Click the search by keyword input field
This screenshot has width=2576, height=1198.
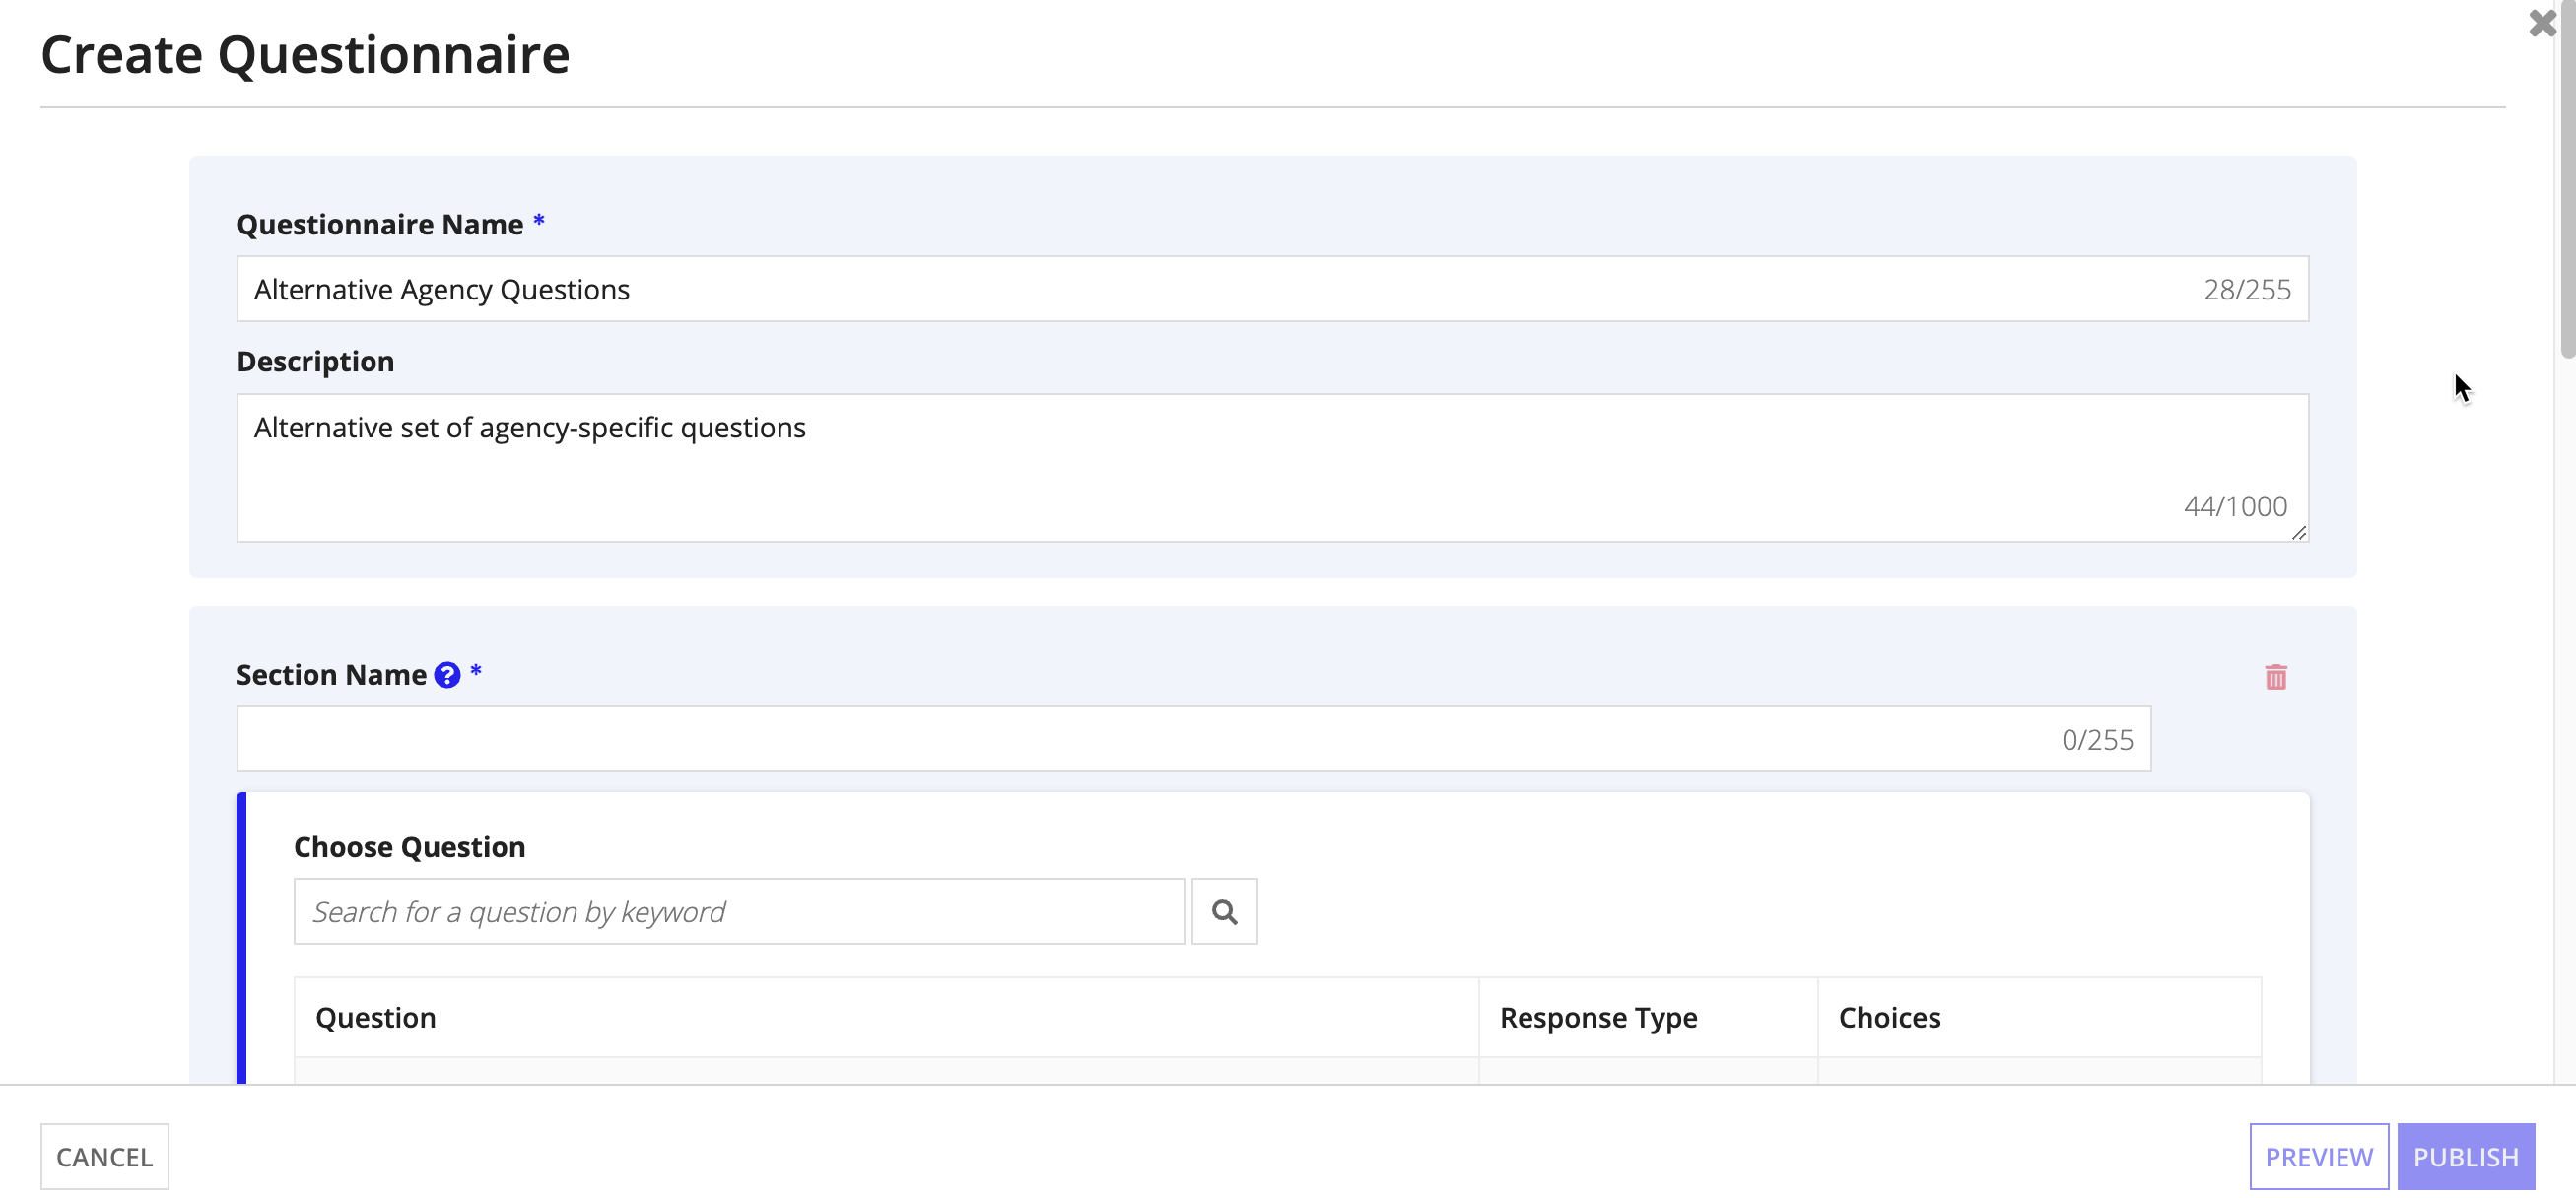point(738,910)
